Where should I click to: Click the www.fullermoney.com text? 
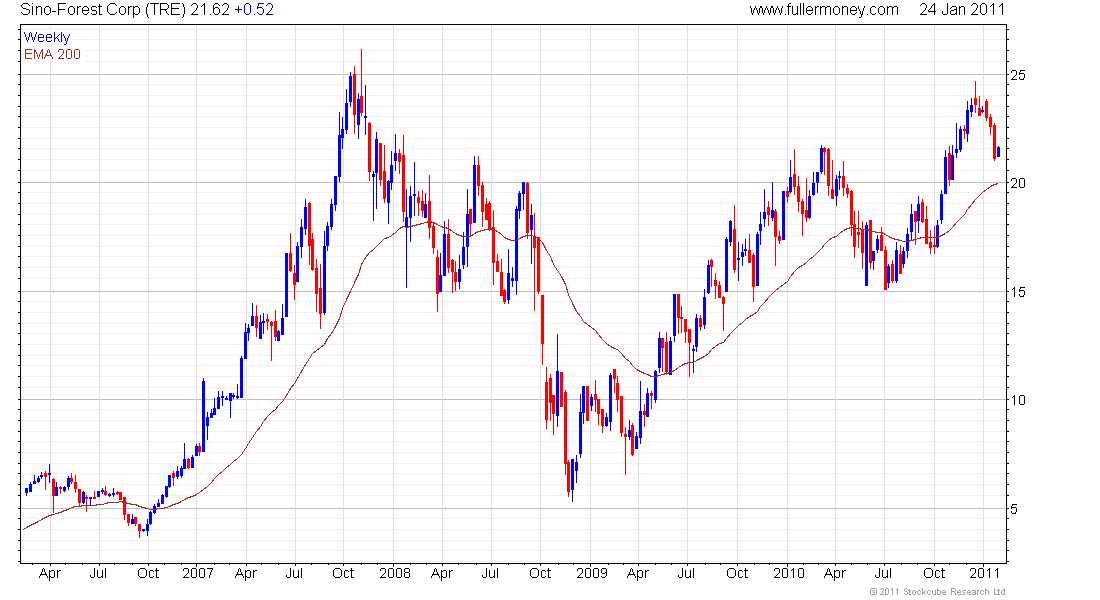[824, 10]
